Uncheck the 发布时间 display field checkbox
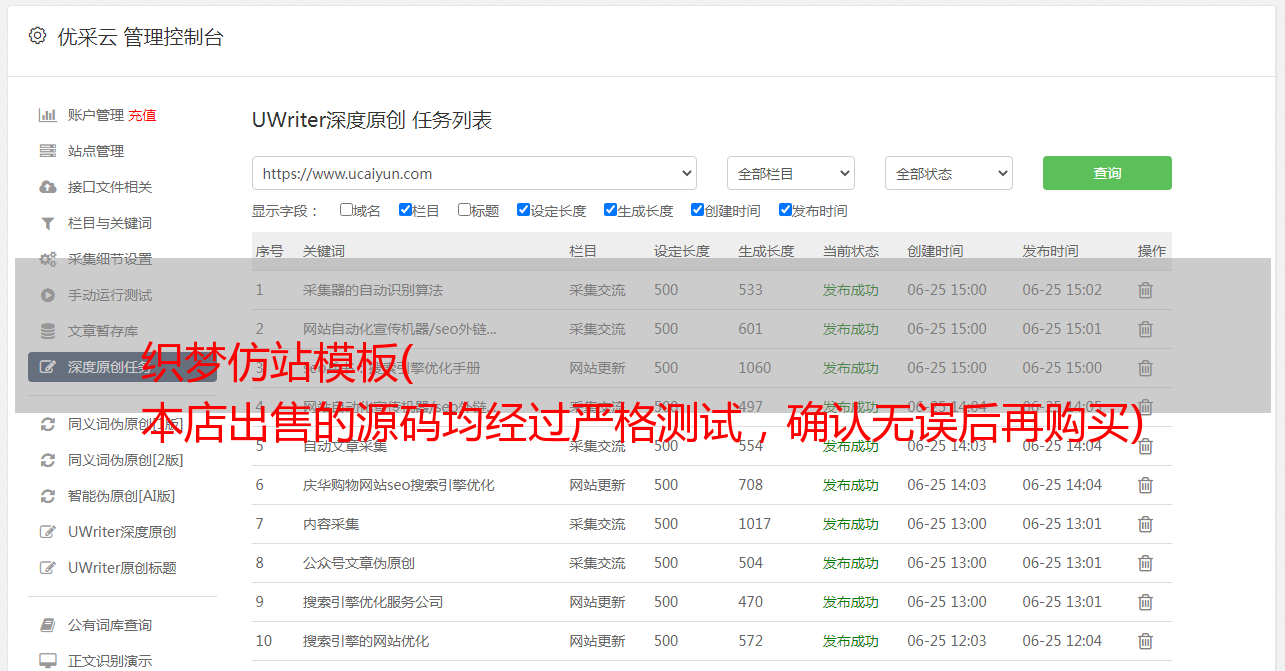Image resolution: width=1285 pixels, height=671 pixels. point(785,210)
